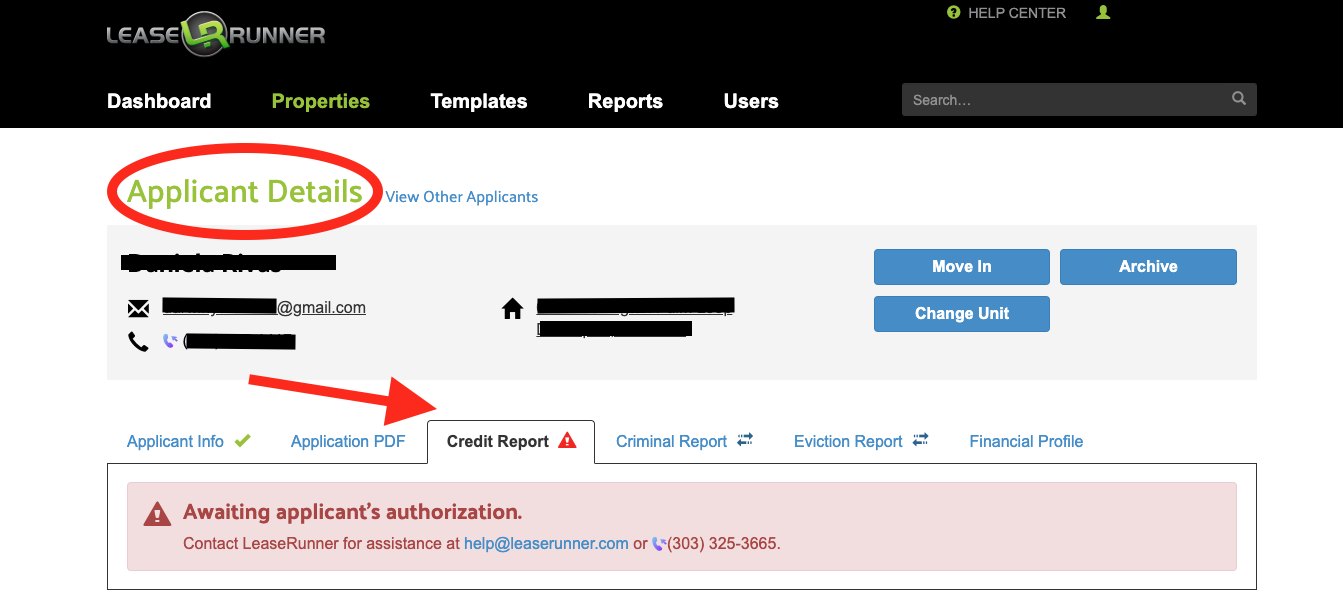
Task: Click the Change Unit button
Action: (961, 313)
